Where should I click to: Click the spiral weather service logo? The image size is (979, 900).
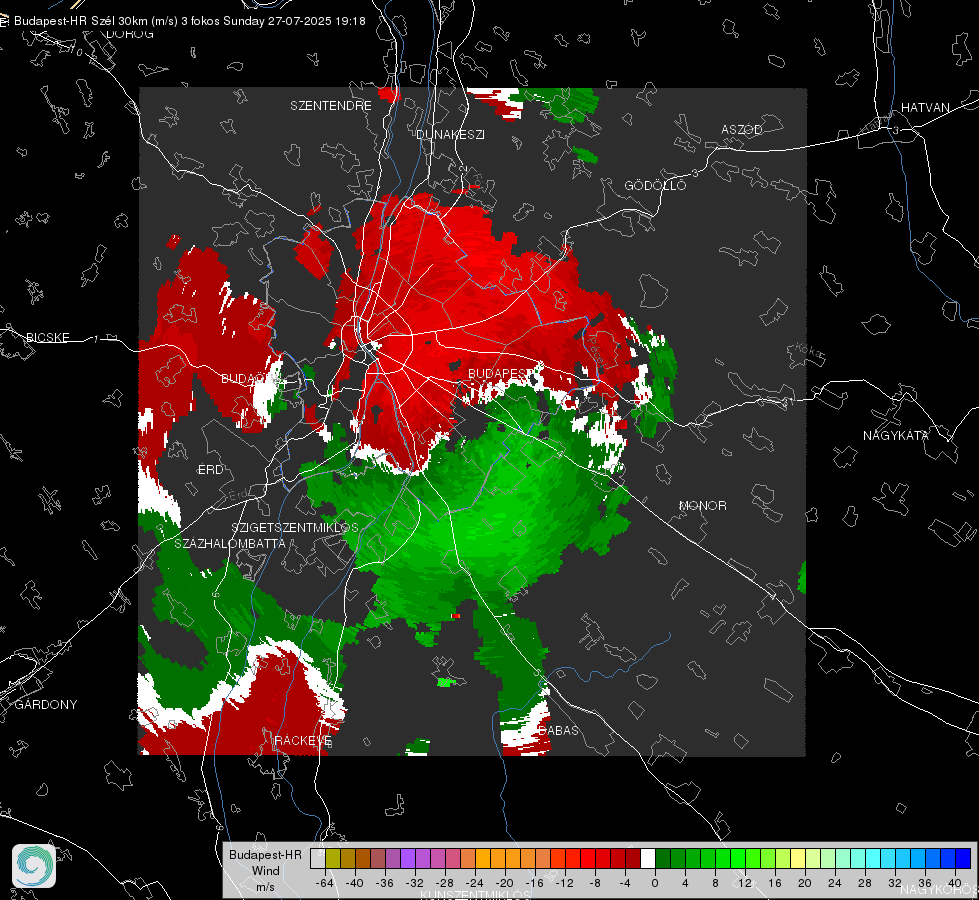[x=34, y=866]
